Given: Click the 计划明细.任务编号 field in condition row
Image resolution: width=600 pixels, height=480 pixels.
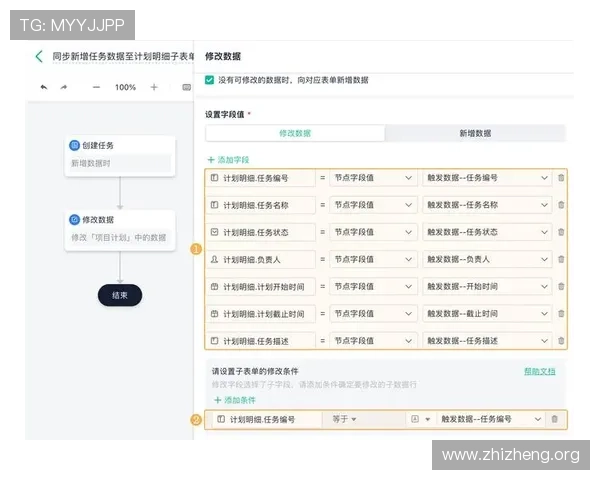Looking at the screenshot, I should click(x=267, y=420).
